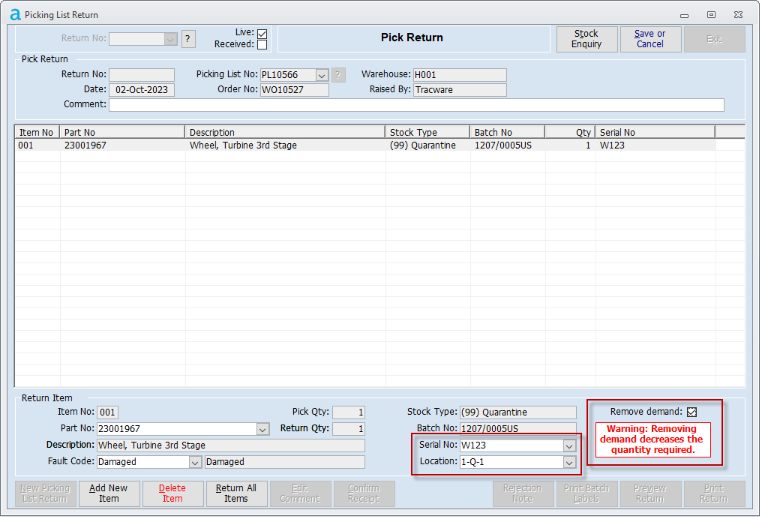Click the app logo icon in title bar
This screenshot has width=760, height=517.
(14, 15)
